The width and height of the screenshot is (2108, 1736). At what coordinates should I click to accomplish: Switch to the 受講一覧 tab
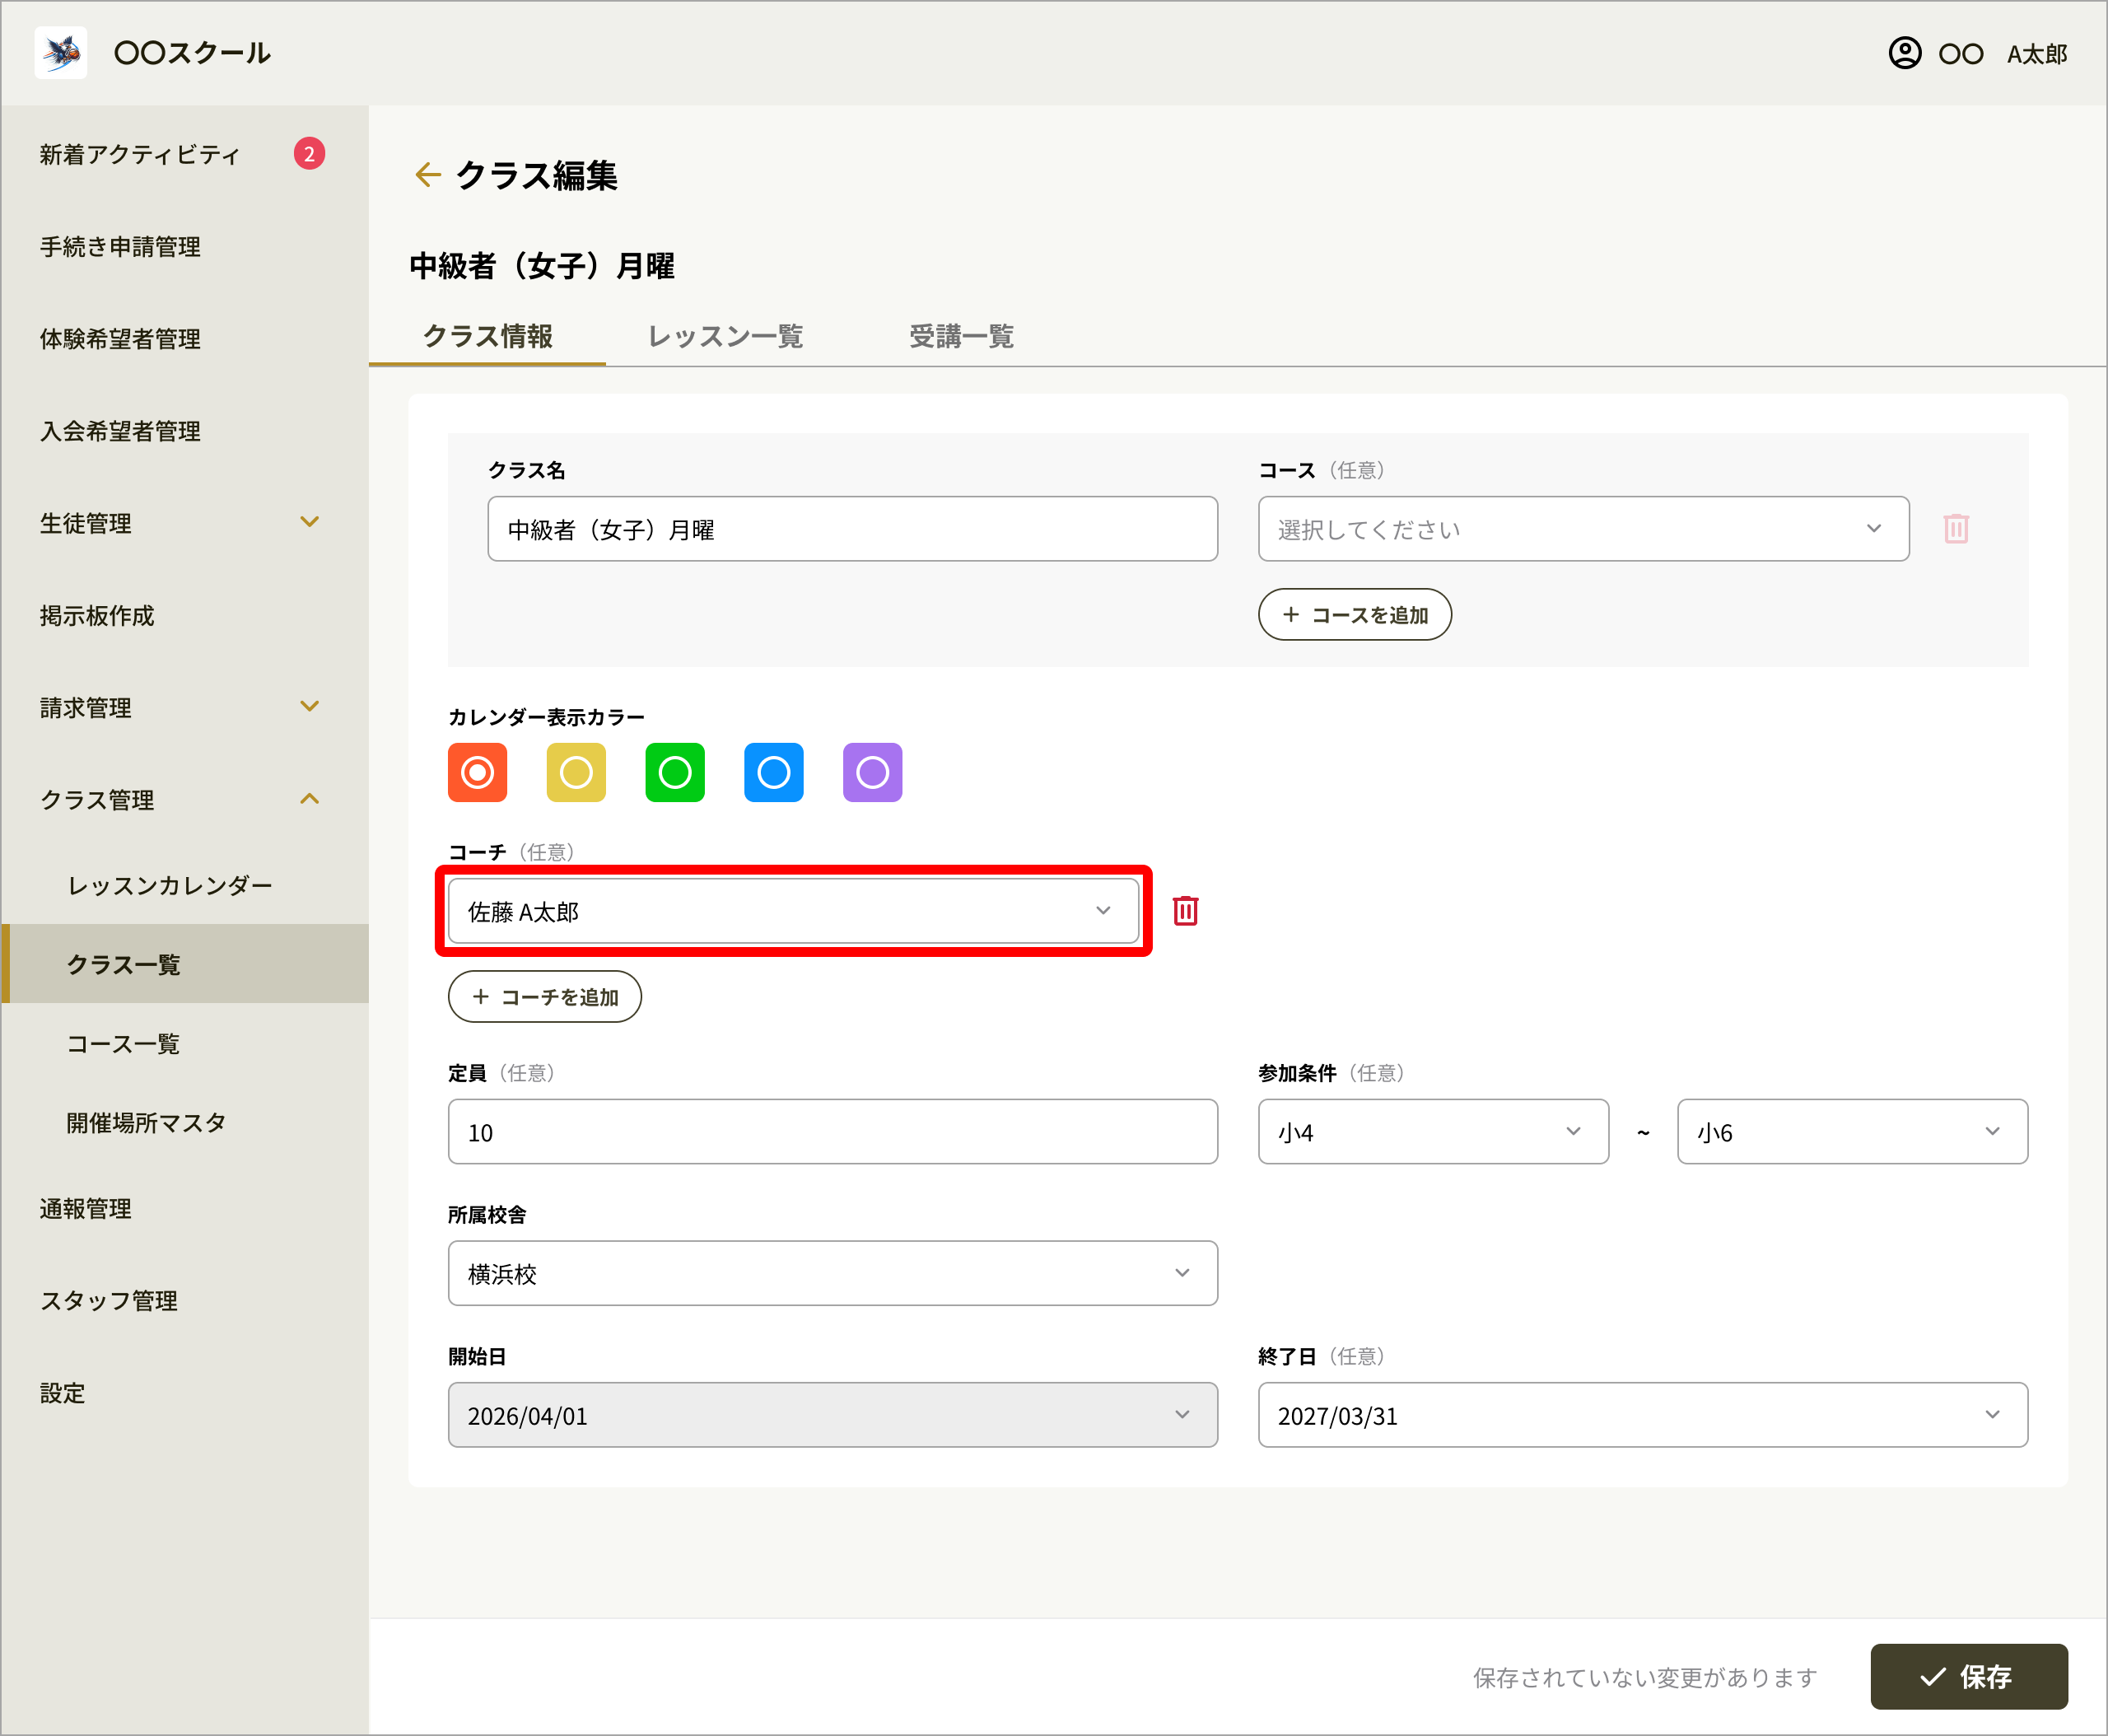tap(962, 336)
